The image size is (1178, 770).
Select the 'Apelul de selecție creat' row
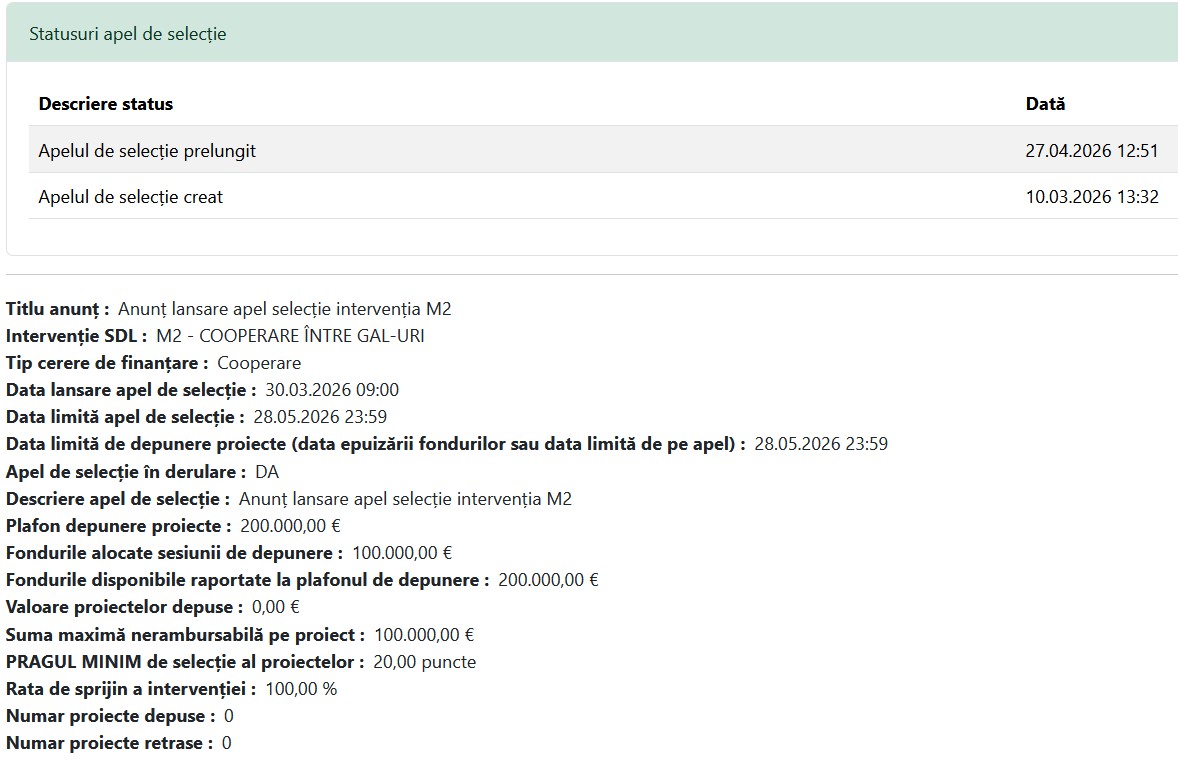point(130,197)
